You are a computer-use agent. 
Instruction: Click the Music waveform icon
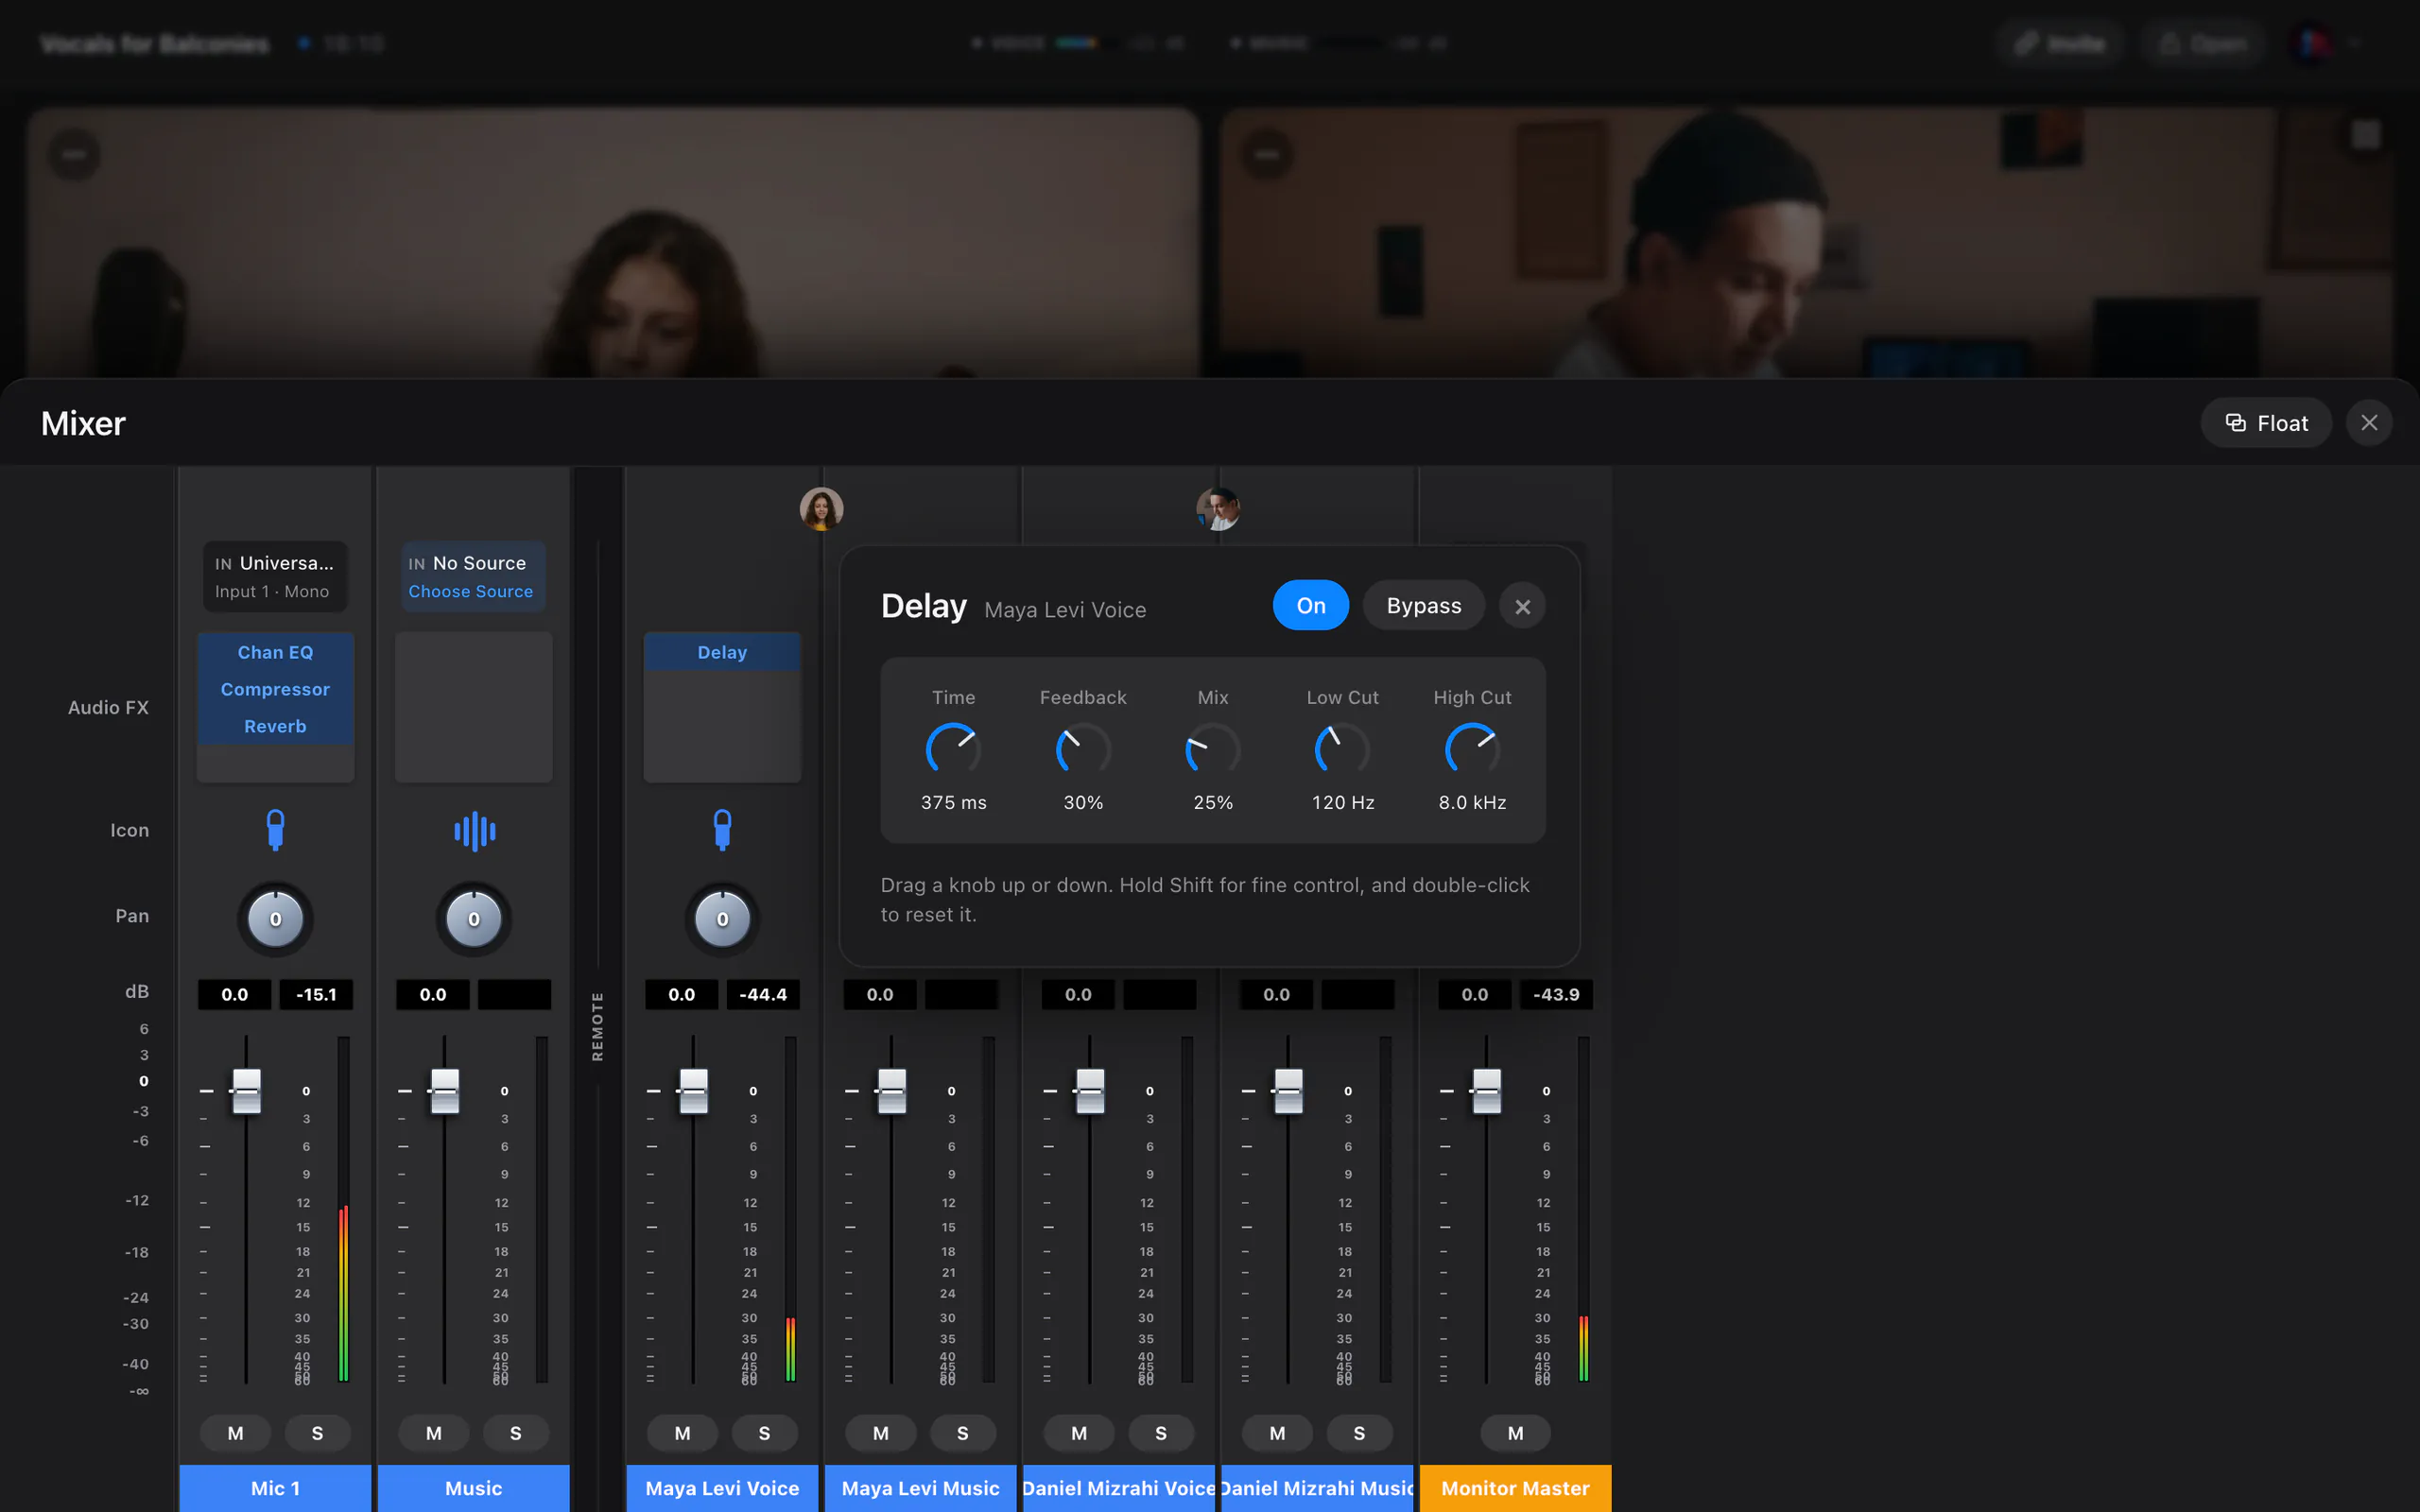point(474,831)
